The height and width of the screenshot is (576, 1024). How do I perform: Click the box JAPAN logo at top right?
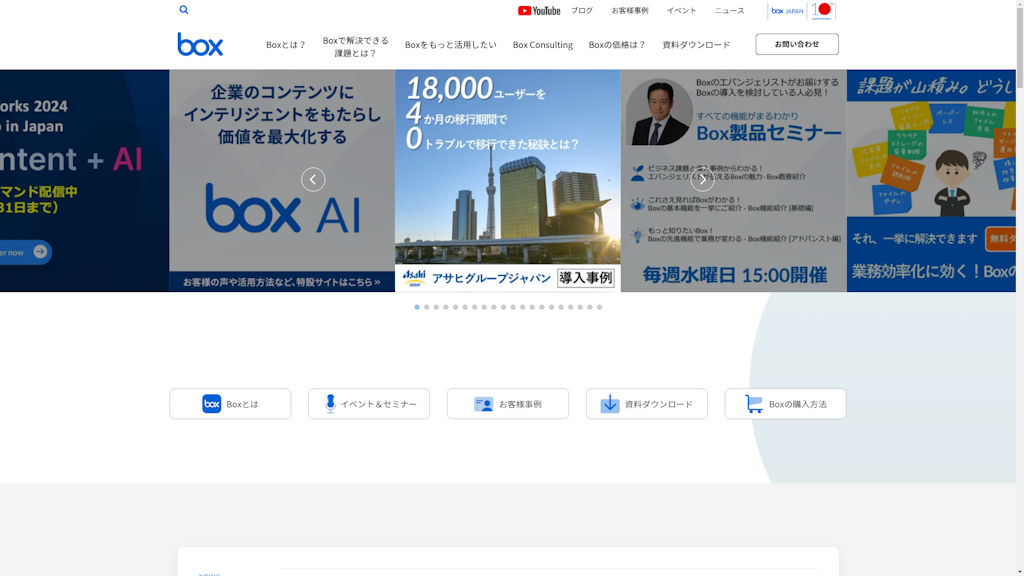pos(787,11)
